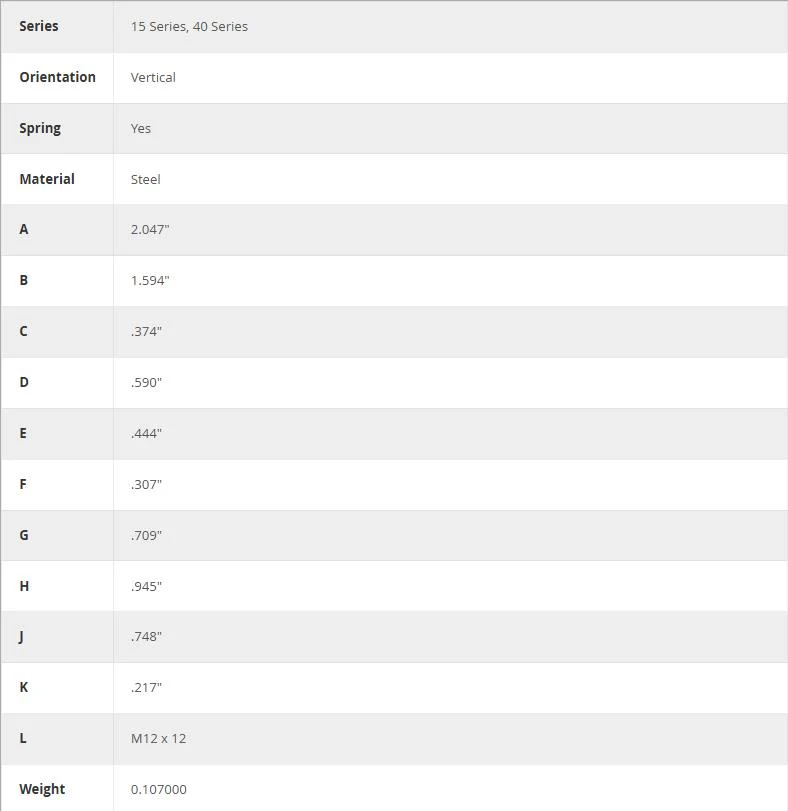Click the .374" dimension C value
Viewport: 788px width, 811px height.
click(x=146, y=332)
